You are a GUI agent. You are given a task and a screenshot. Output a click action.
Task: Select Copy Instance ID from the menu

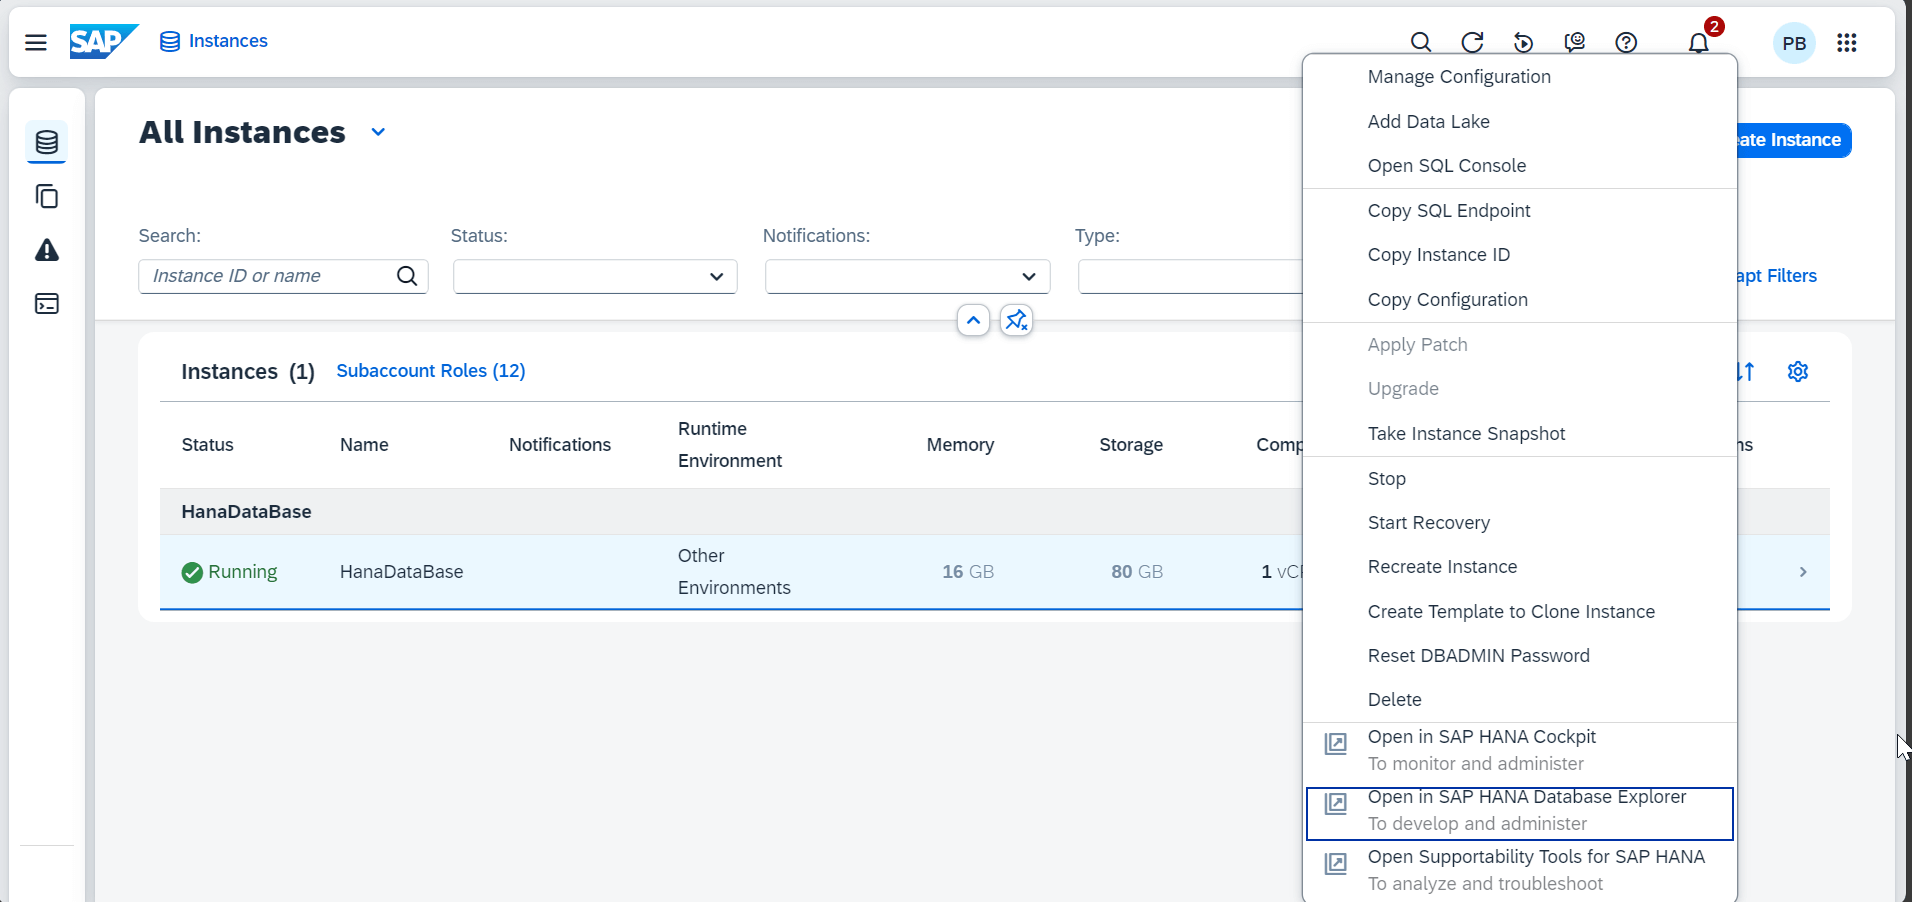1439,254
